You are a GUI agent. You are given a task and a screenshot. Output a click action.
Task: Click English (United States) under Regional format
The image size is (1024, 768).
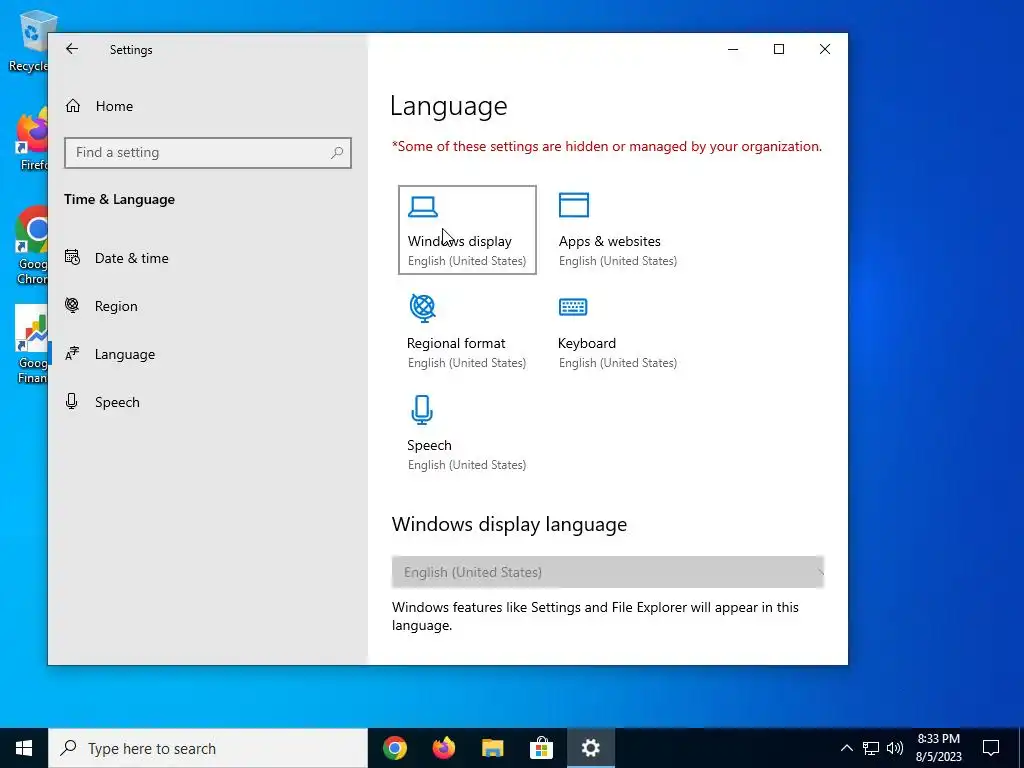click(x=467, y=362)
